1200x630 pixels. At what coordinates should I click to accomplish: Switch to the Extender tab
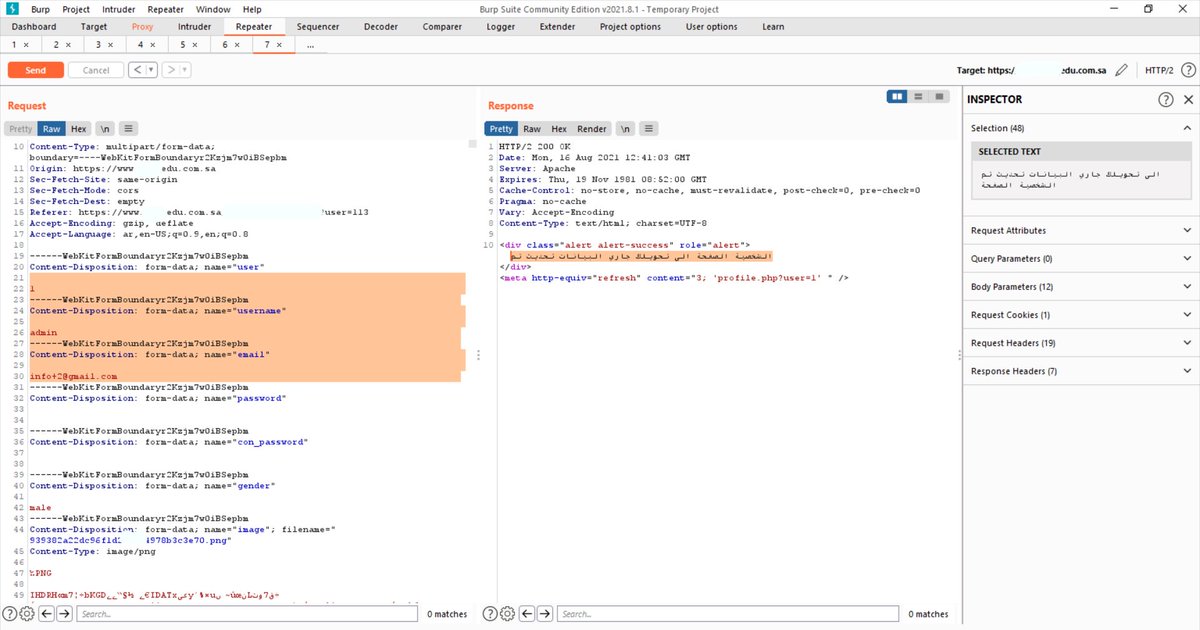point(558,27)
